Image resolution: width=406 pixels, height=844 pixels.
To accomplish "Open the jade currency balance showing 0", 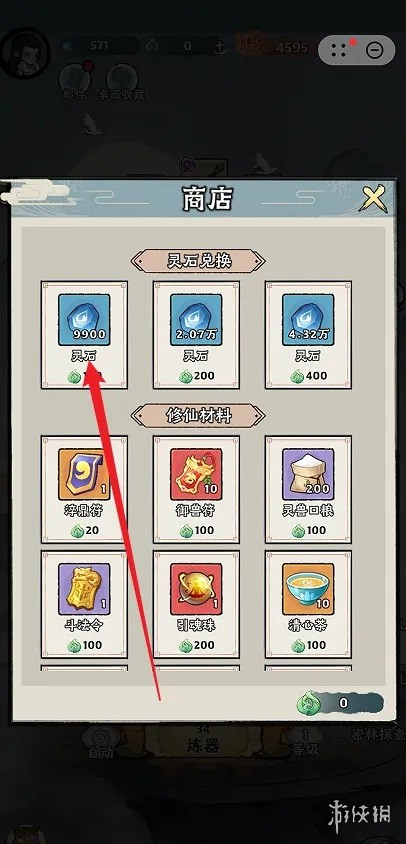I will [x=340, y=702].
